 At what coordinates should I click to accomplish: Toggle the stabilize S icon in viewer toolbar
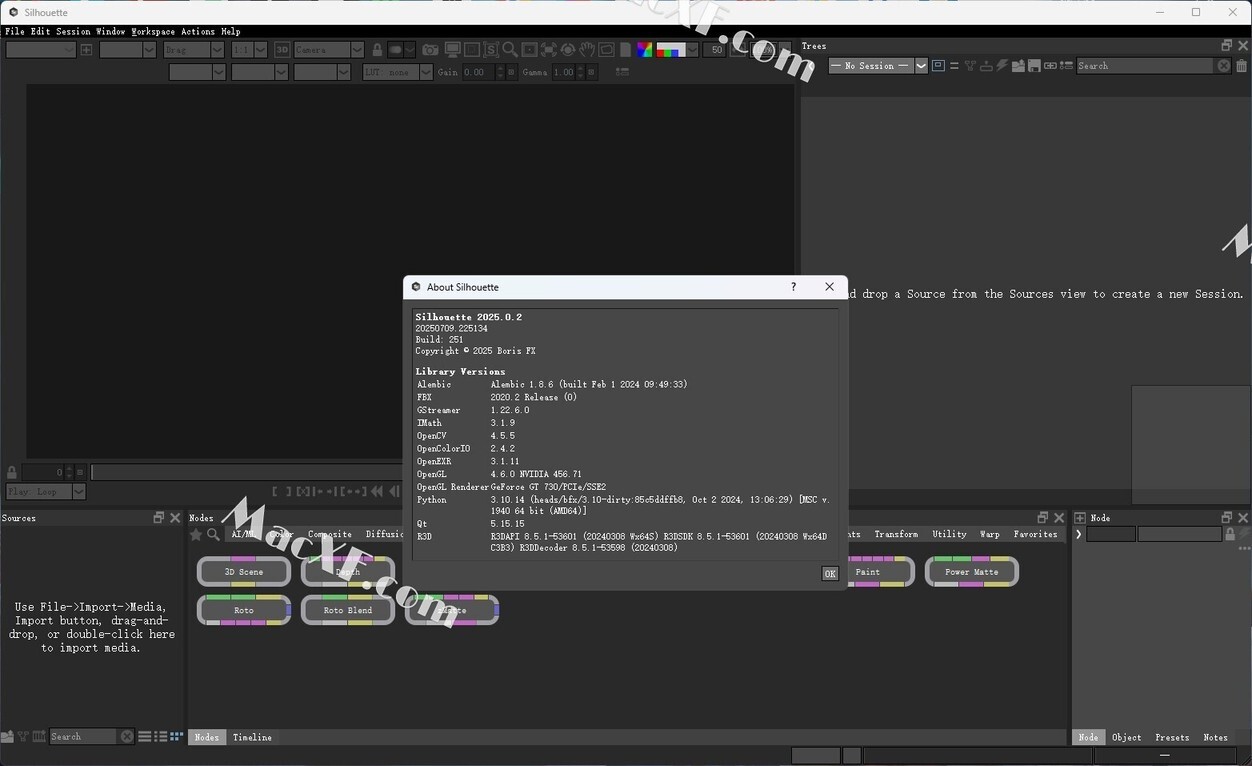point(491,50)
